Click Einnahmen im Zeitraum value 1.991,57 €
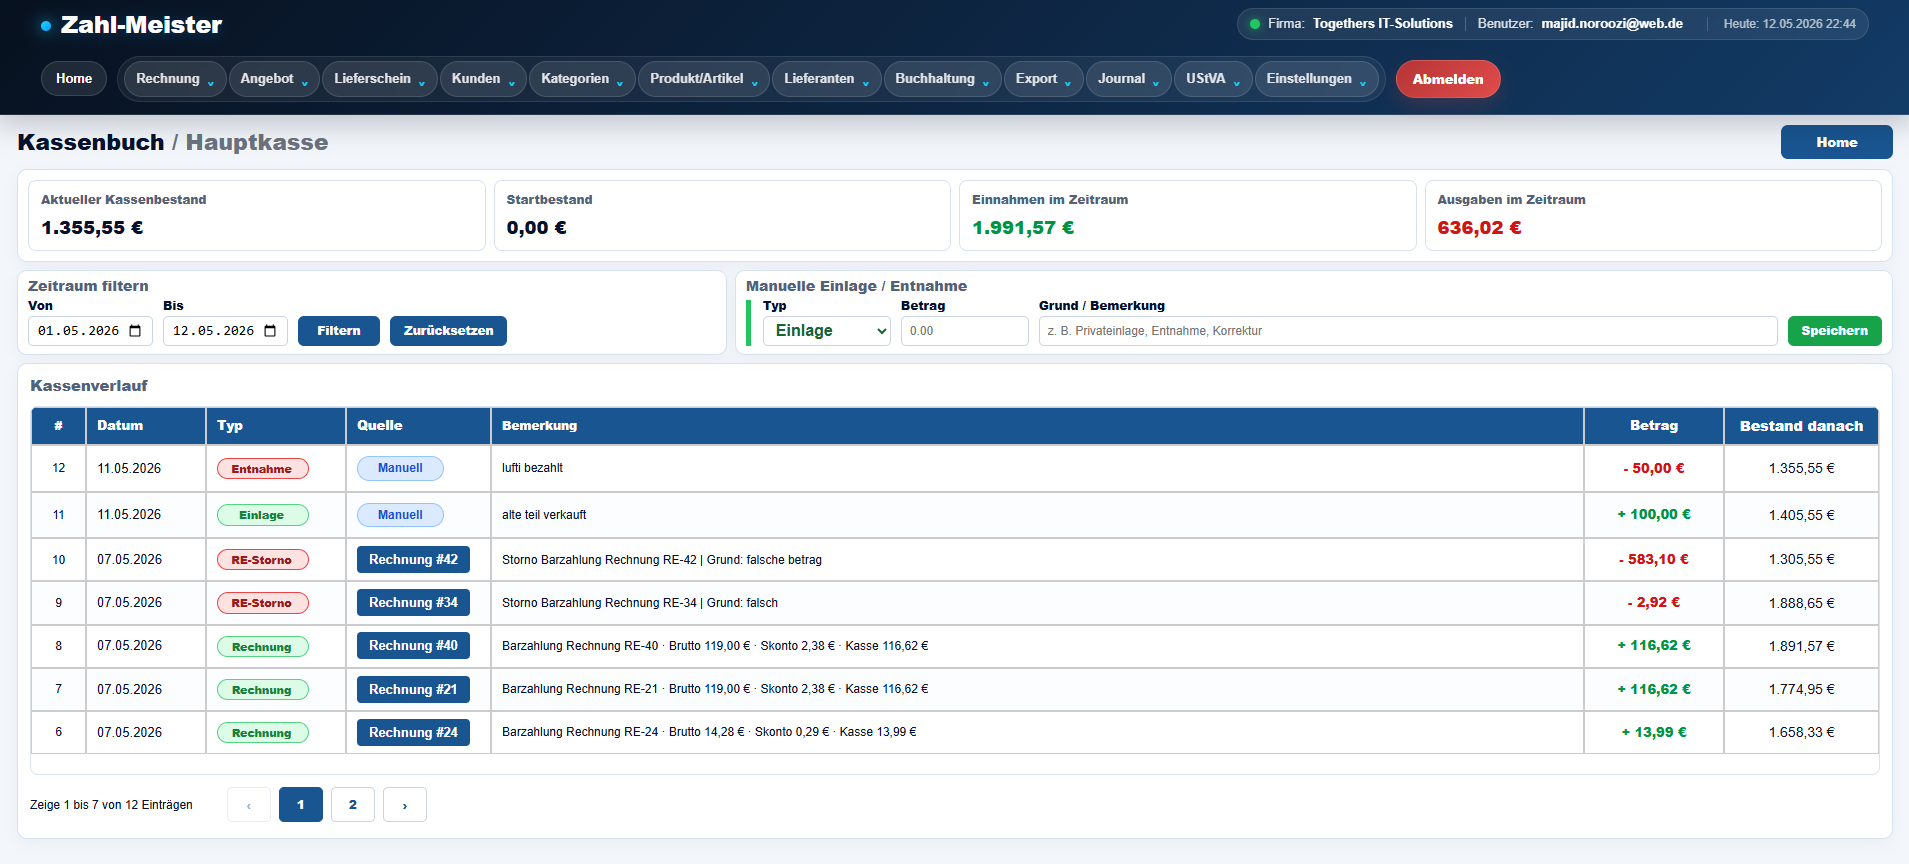This screenshot has height=864, width=1909. (1023, 228)
